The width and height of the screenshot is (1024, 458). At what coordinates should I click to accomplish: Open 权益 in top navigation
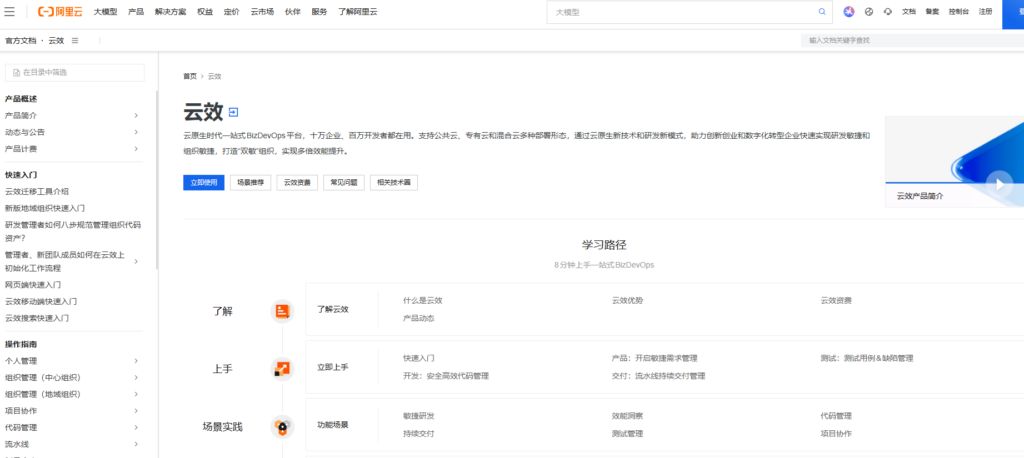(x=205, y=12)
